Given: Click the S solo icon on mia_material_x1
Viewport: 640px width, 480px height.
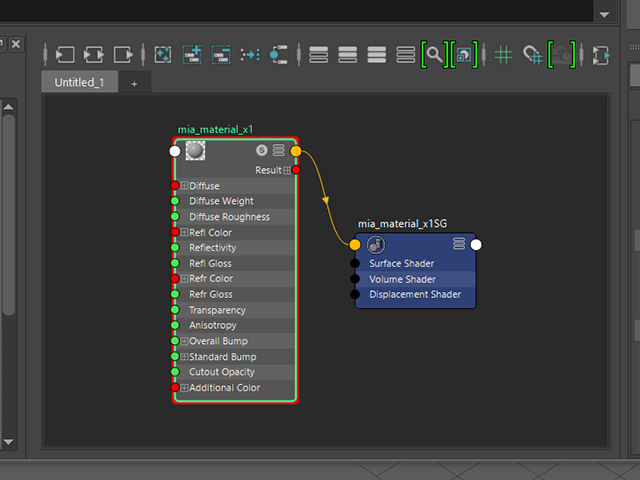Looking at the screenshot, I should tap(262, 150).
